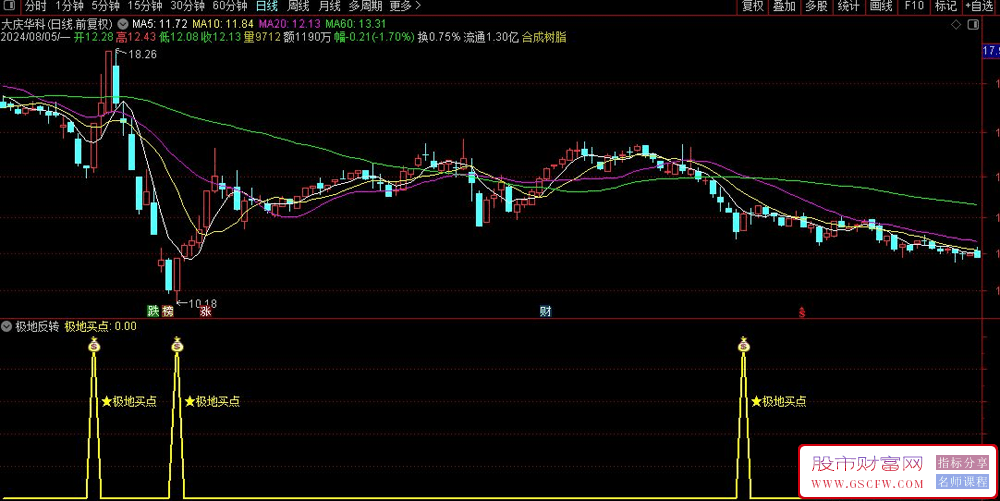Click the 标记 mark button
This screenshot has width=1000, height=501.
946,6
